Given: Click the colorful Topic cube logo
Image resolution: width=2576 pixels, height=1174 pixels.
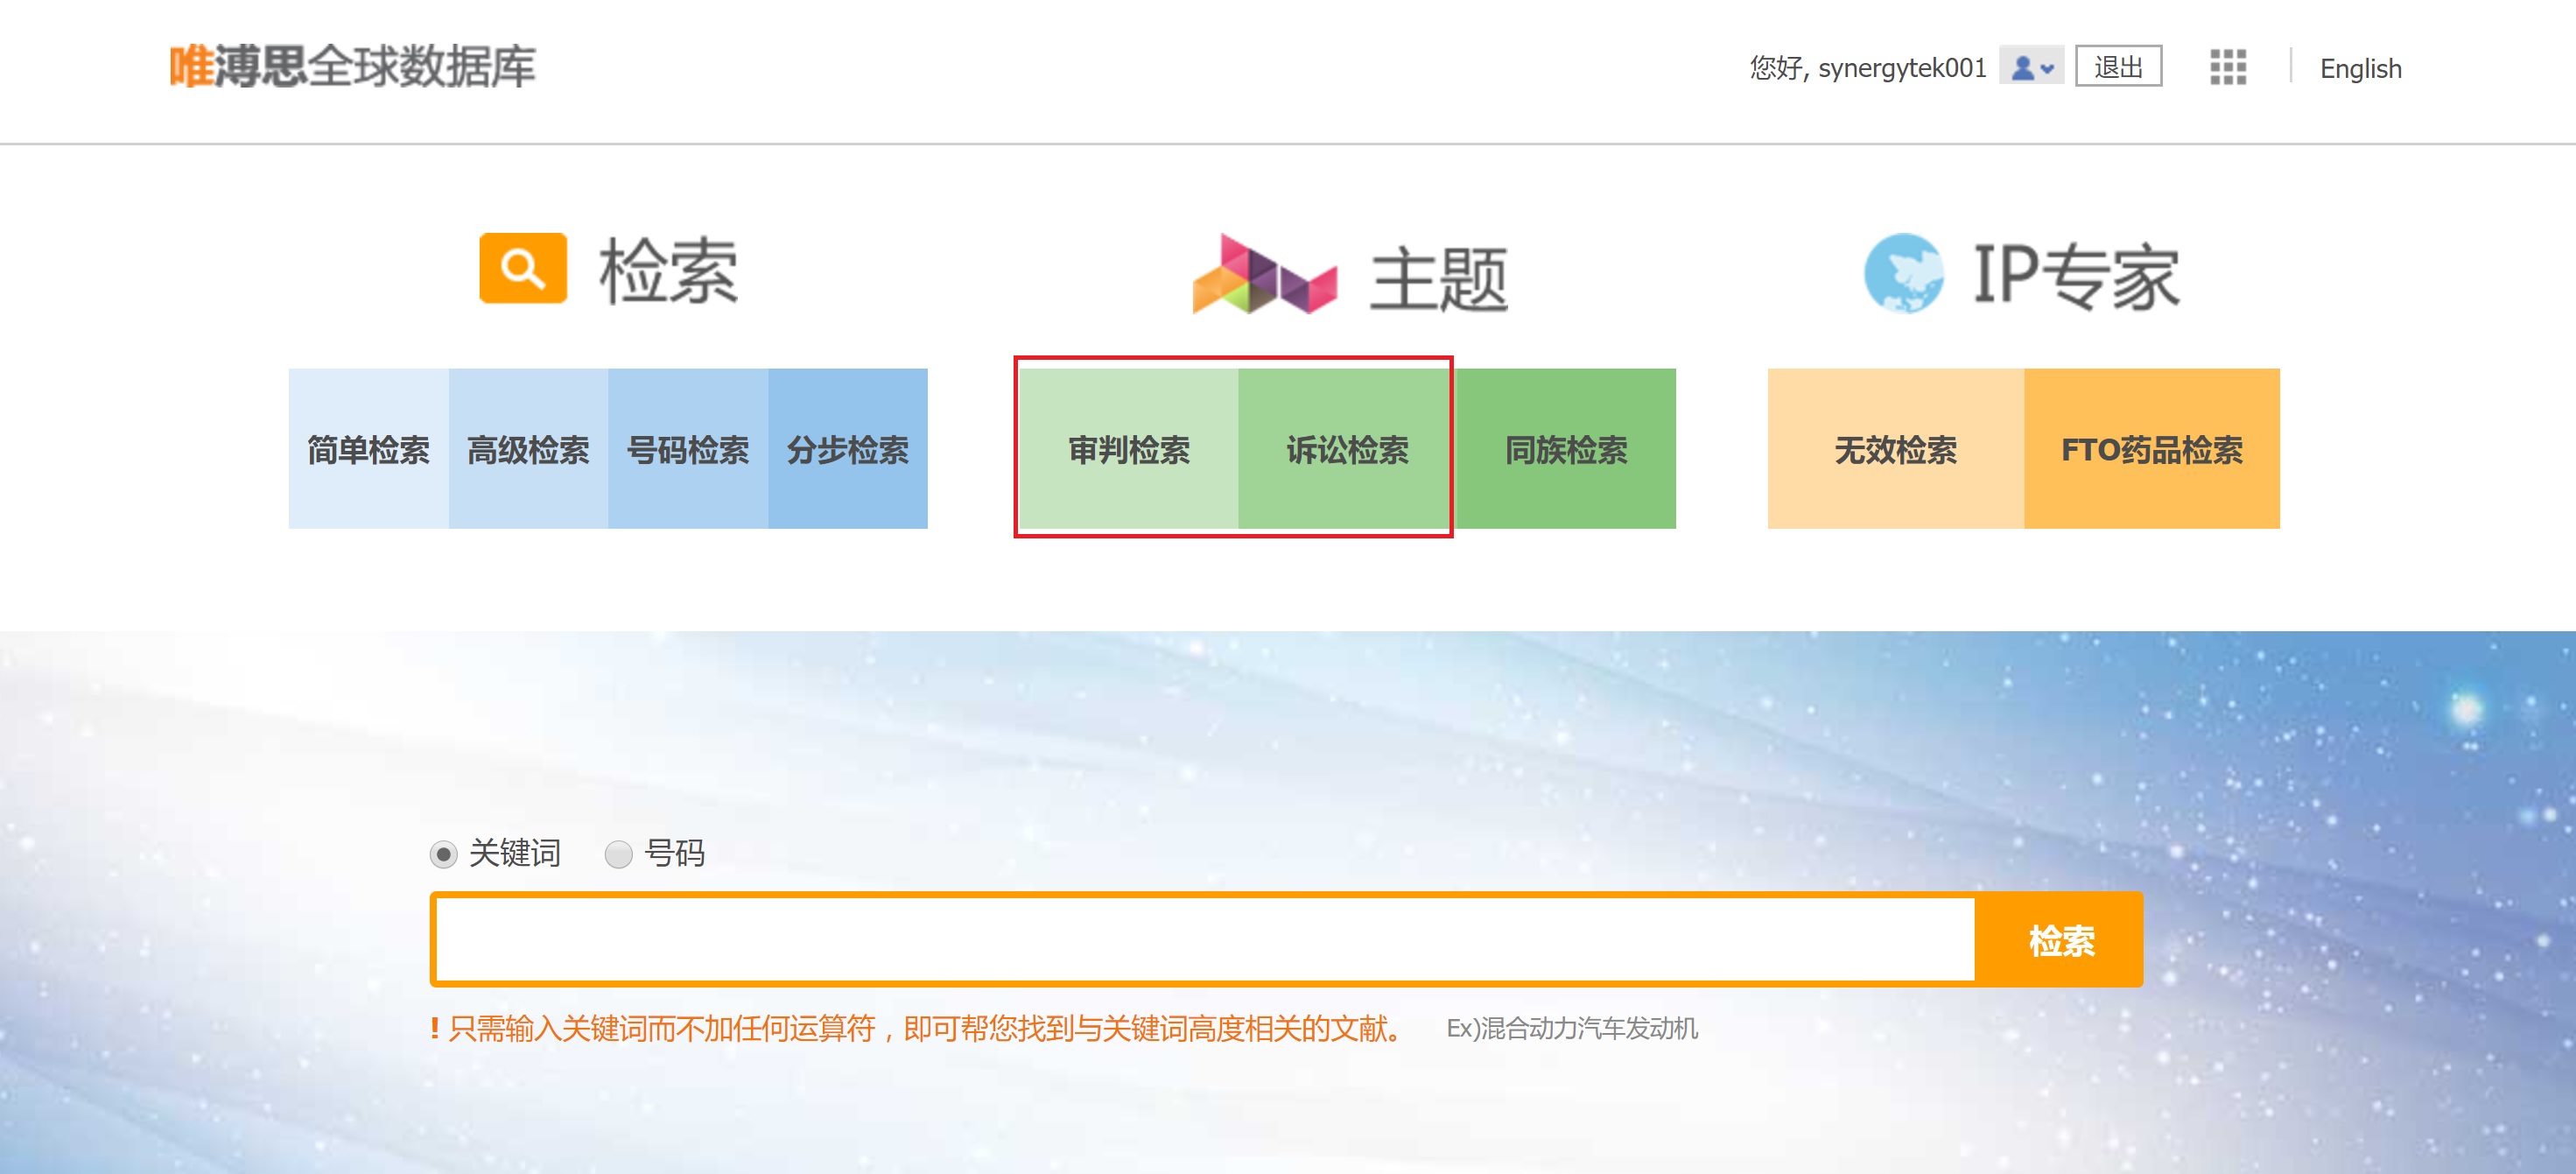Looking at the screenshot, I should pos(1264,274).
